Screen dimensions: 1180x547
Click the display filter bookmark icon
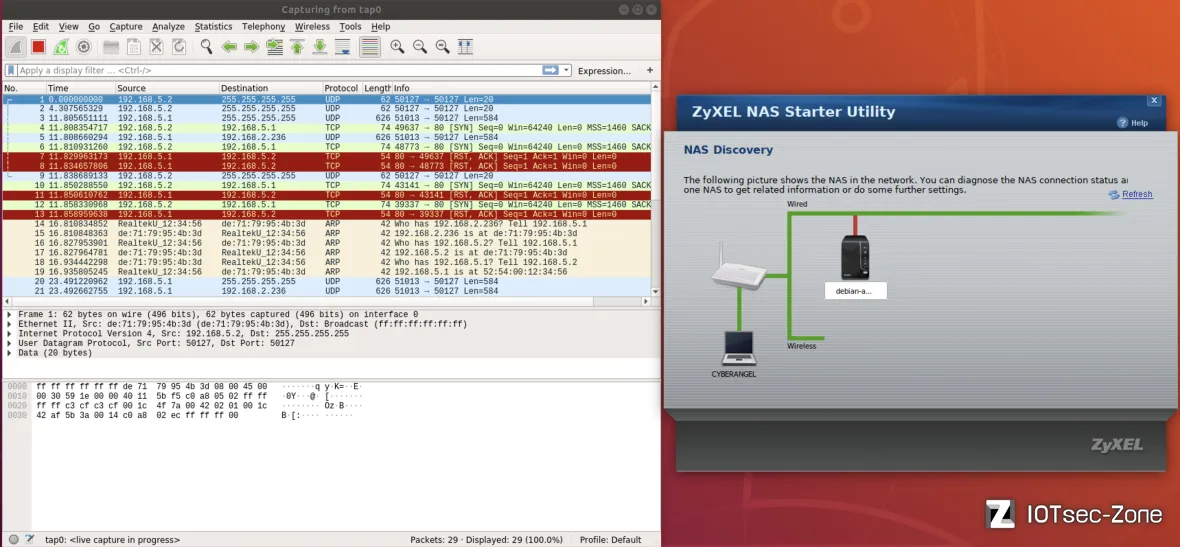point(11,70)
